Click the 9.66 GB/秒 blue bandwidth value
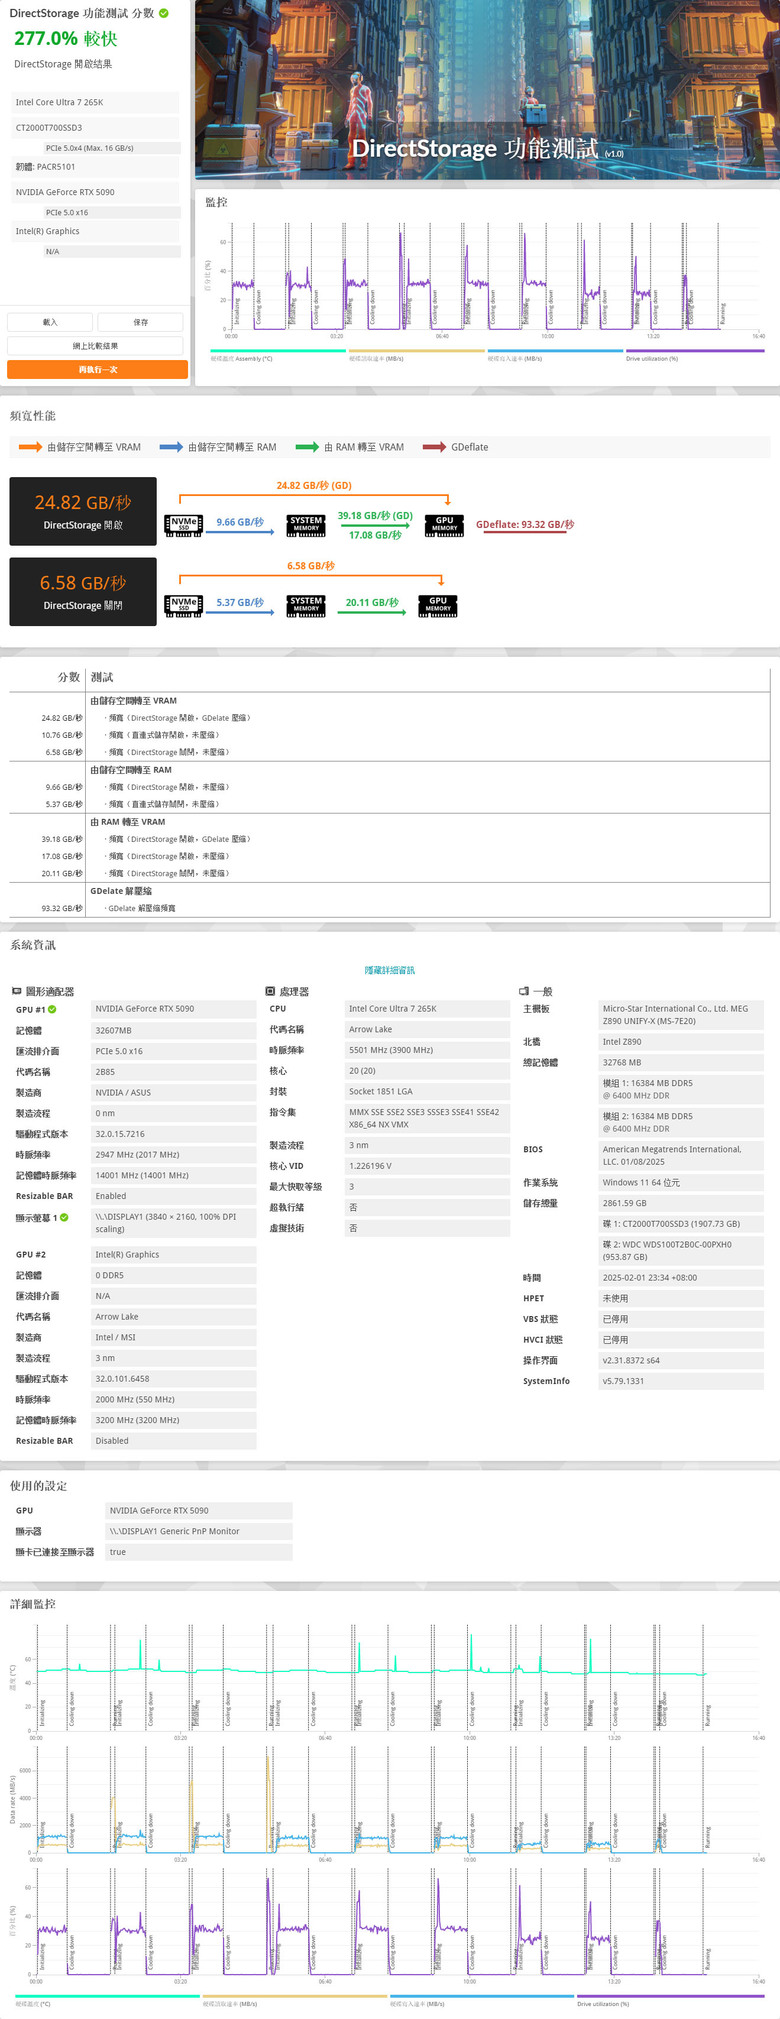The height and width of the screenshot is (2019, 780). coord(240,522)
